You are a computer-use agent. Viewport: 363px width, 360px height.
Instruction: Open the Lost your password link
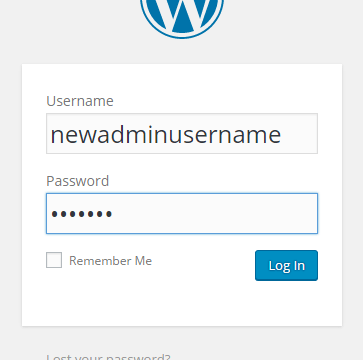pos(108,356)
